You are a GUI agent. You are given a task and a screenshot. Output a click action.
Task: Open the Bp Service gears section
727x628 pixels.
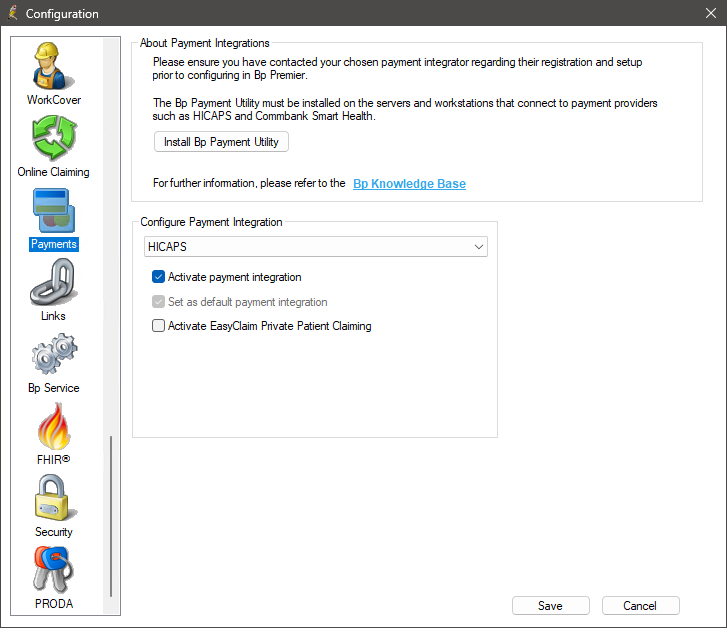point(54,363)
